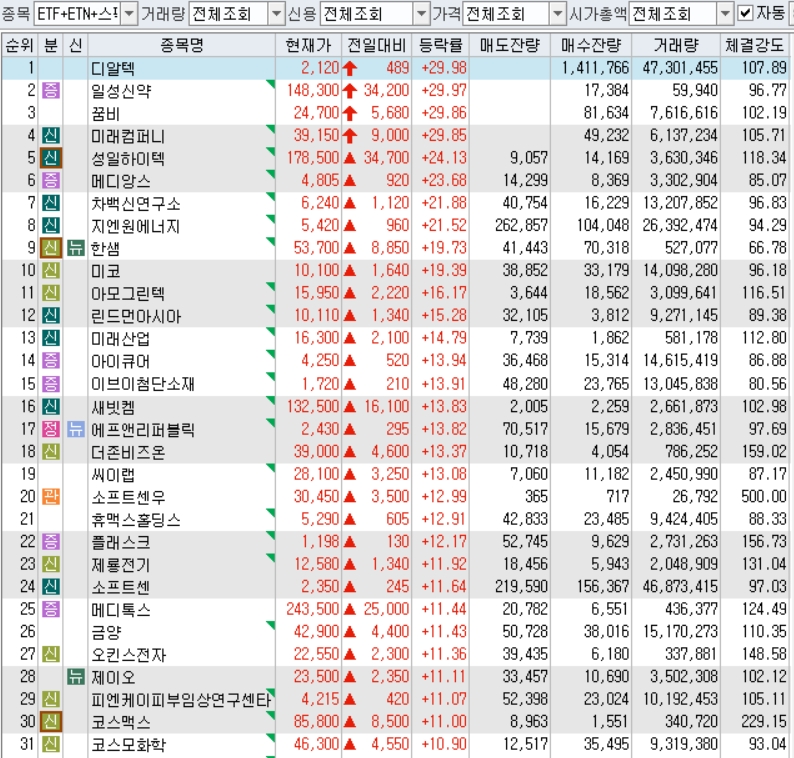
Task: Open the 거래량 전체조회 dropdown
Action: tap(276, 14)
